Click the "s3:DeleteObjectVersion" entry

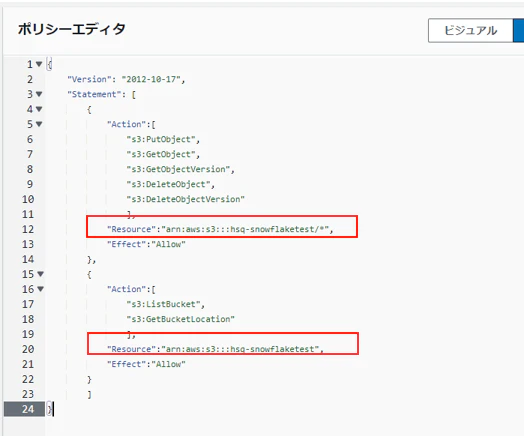point(185,199)
